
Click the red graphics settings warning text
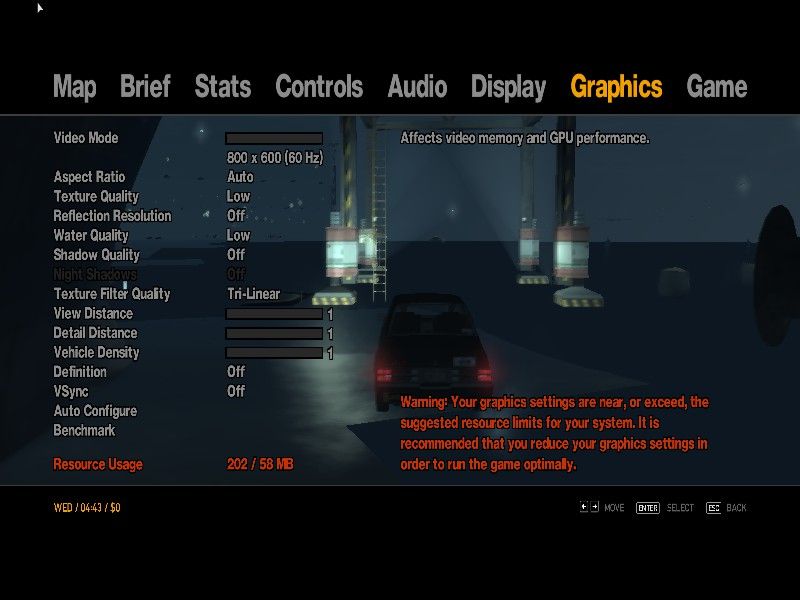(x=555, y=433)
